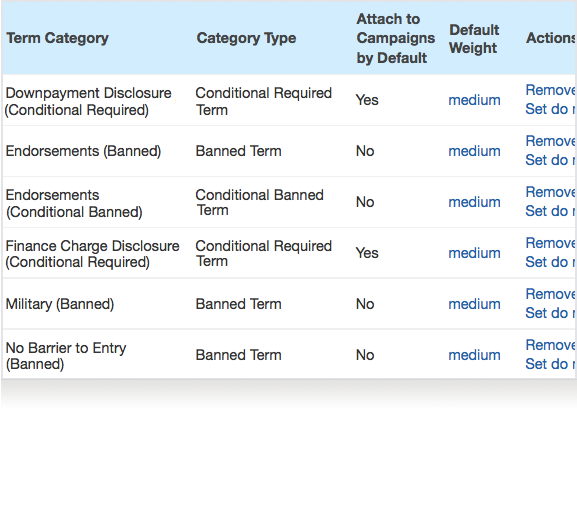Remove the Endorsements (Banned) category
This screenshot has height=508, width=577.
pos(551,141)
